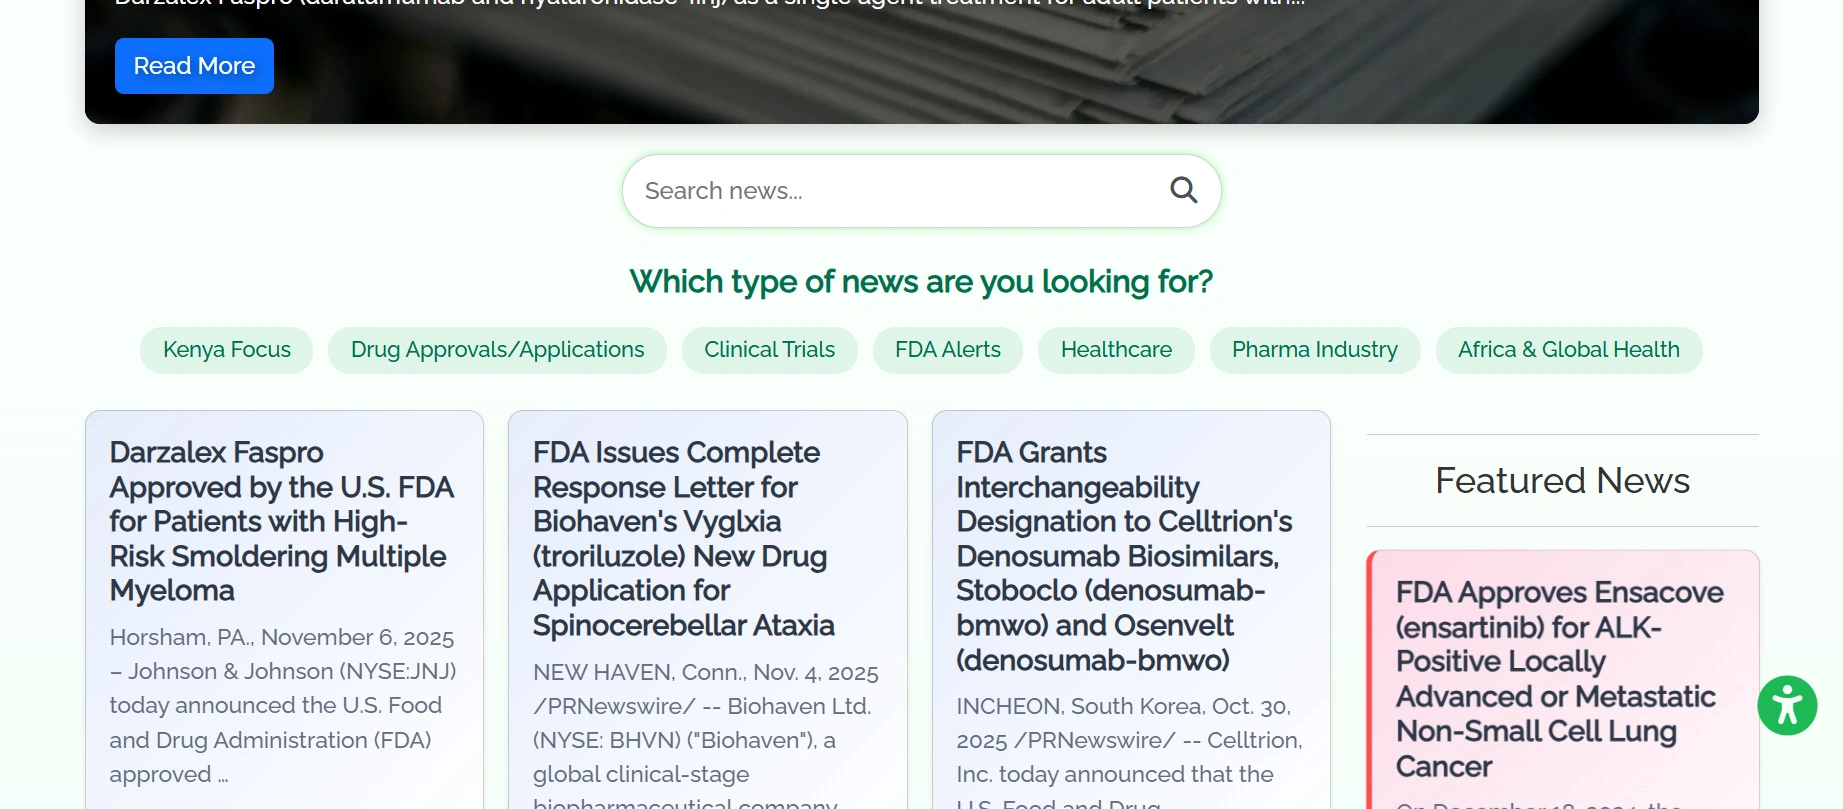Click the Read More button
This screenshot has height=809, width=1843.
(194, 66)
